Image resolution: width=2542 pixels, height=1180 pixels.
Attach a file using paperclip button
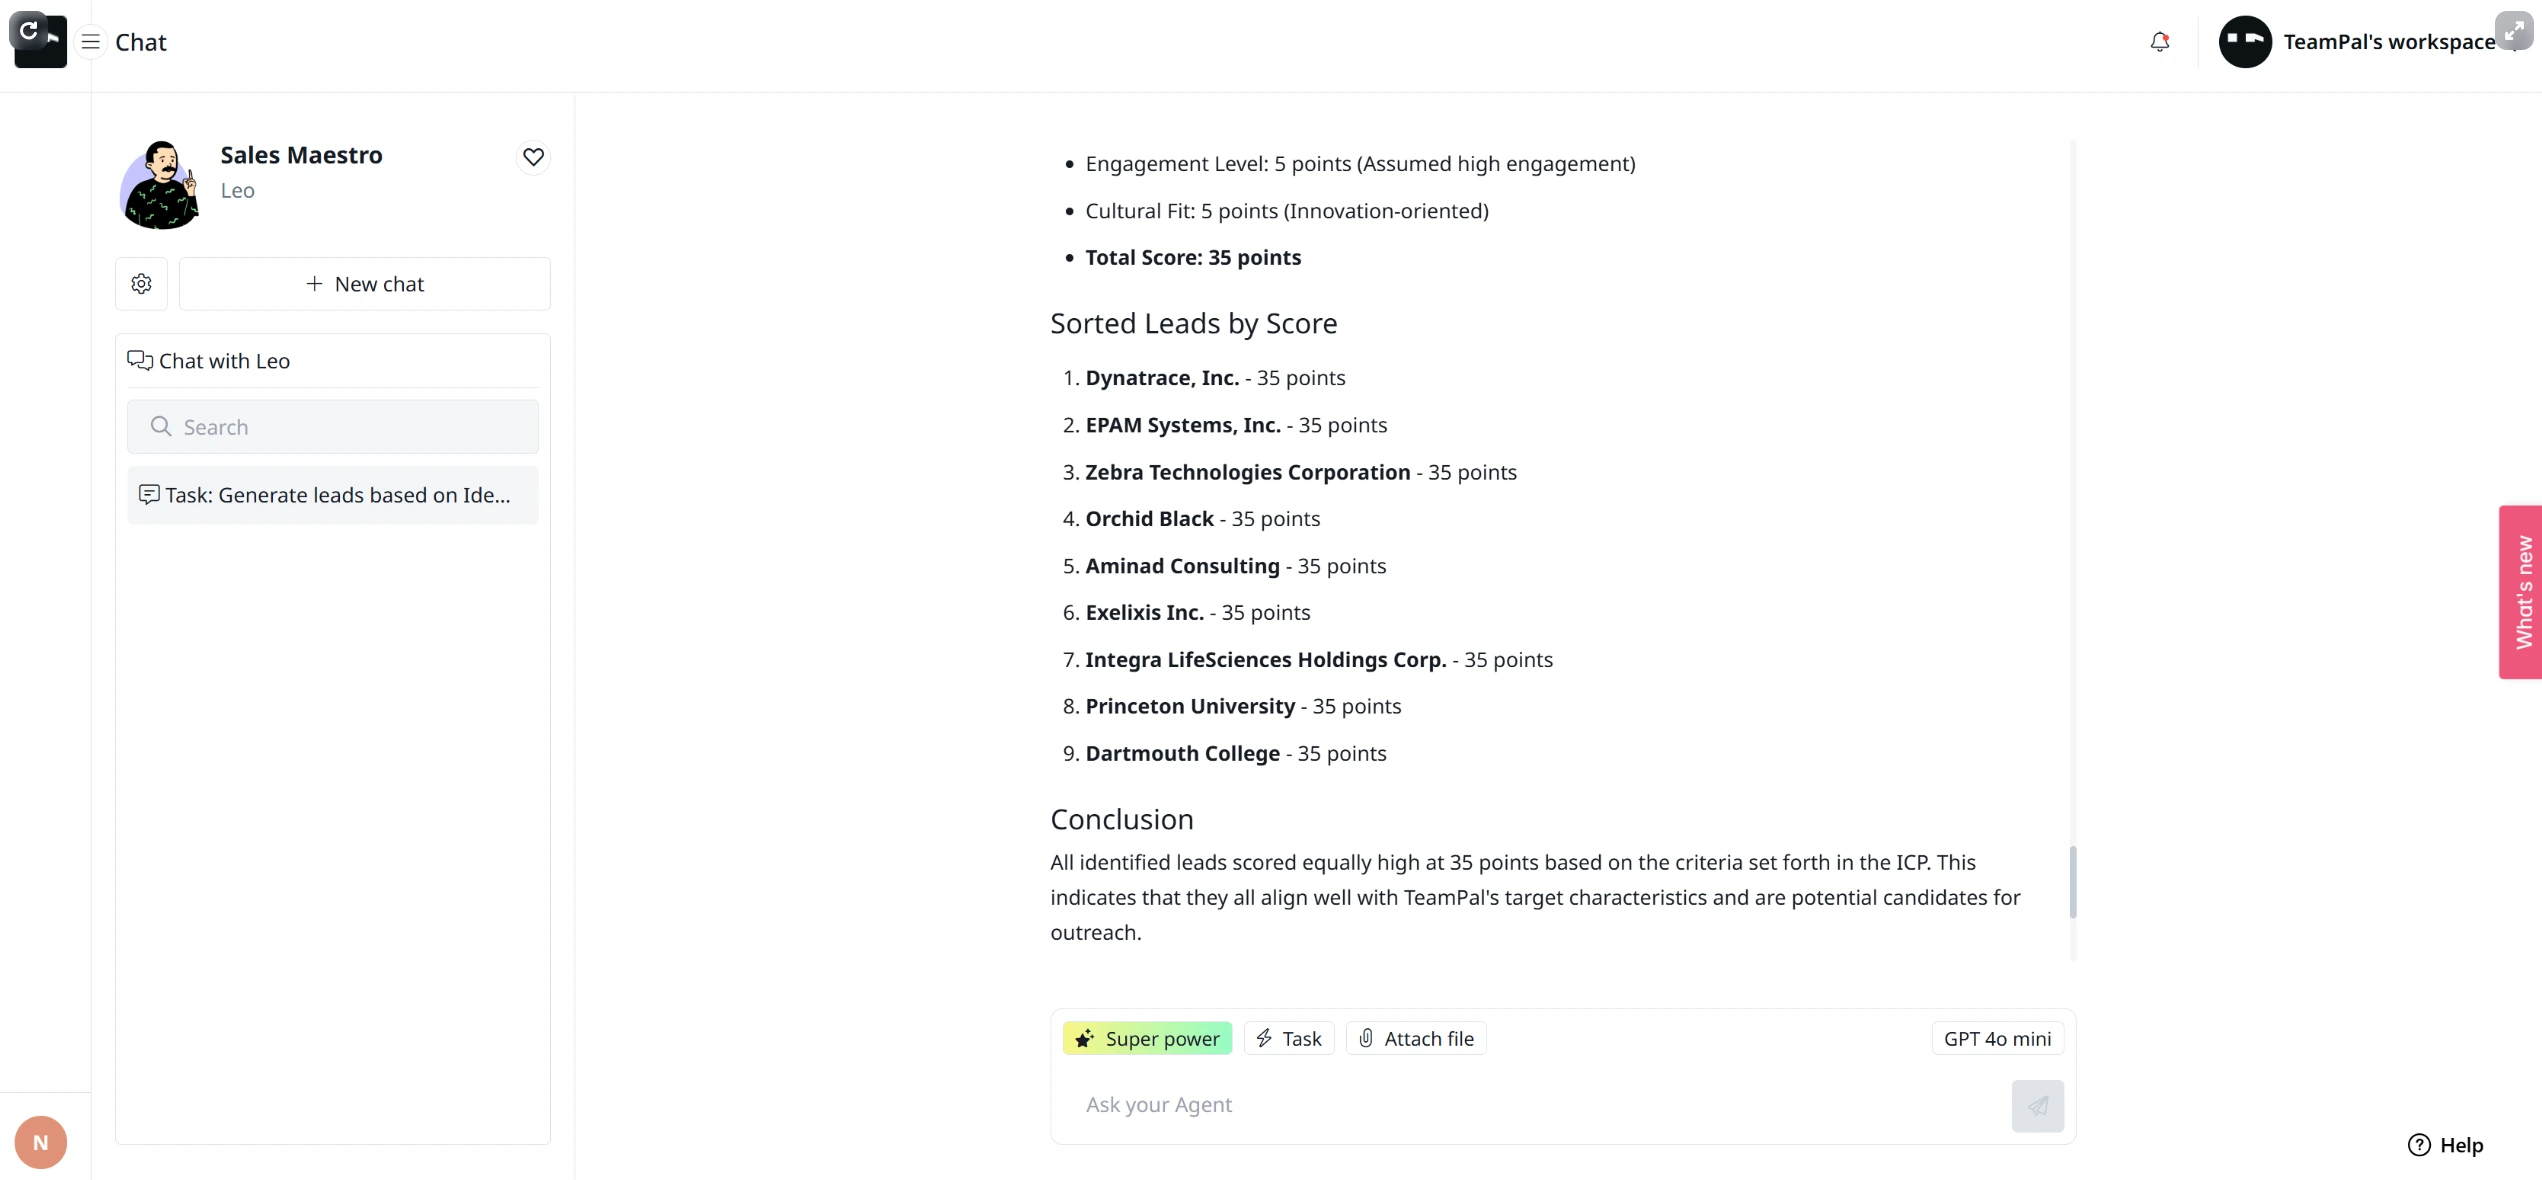(x=1416, y=1038)
